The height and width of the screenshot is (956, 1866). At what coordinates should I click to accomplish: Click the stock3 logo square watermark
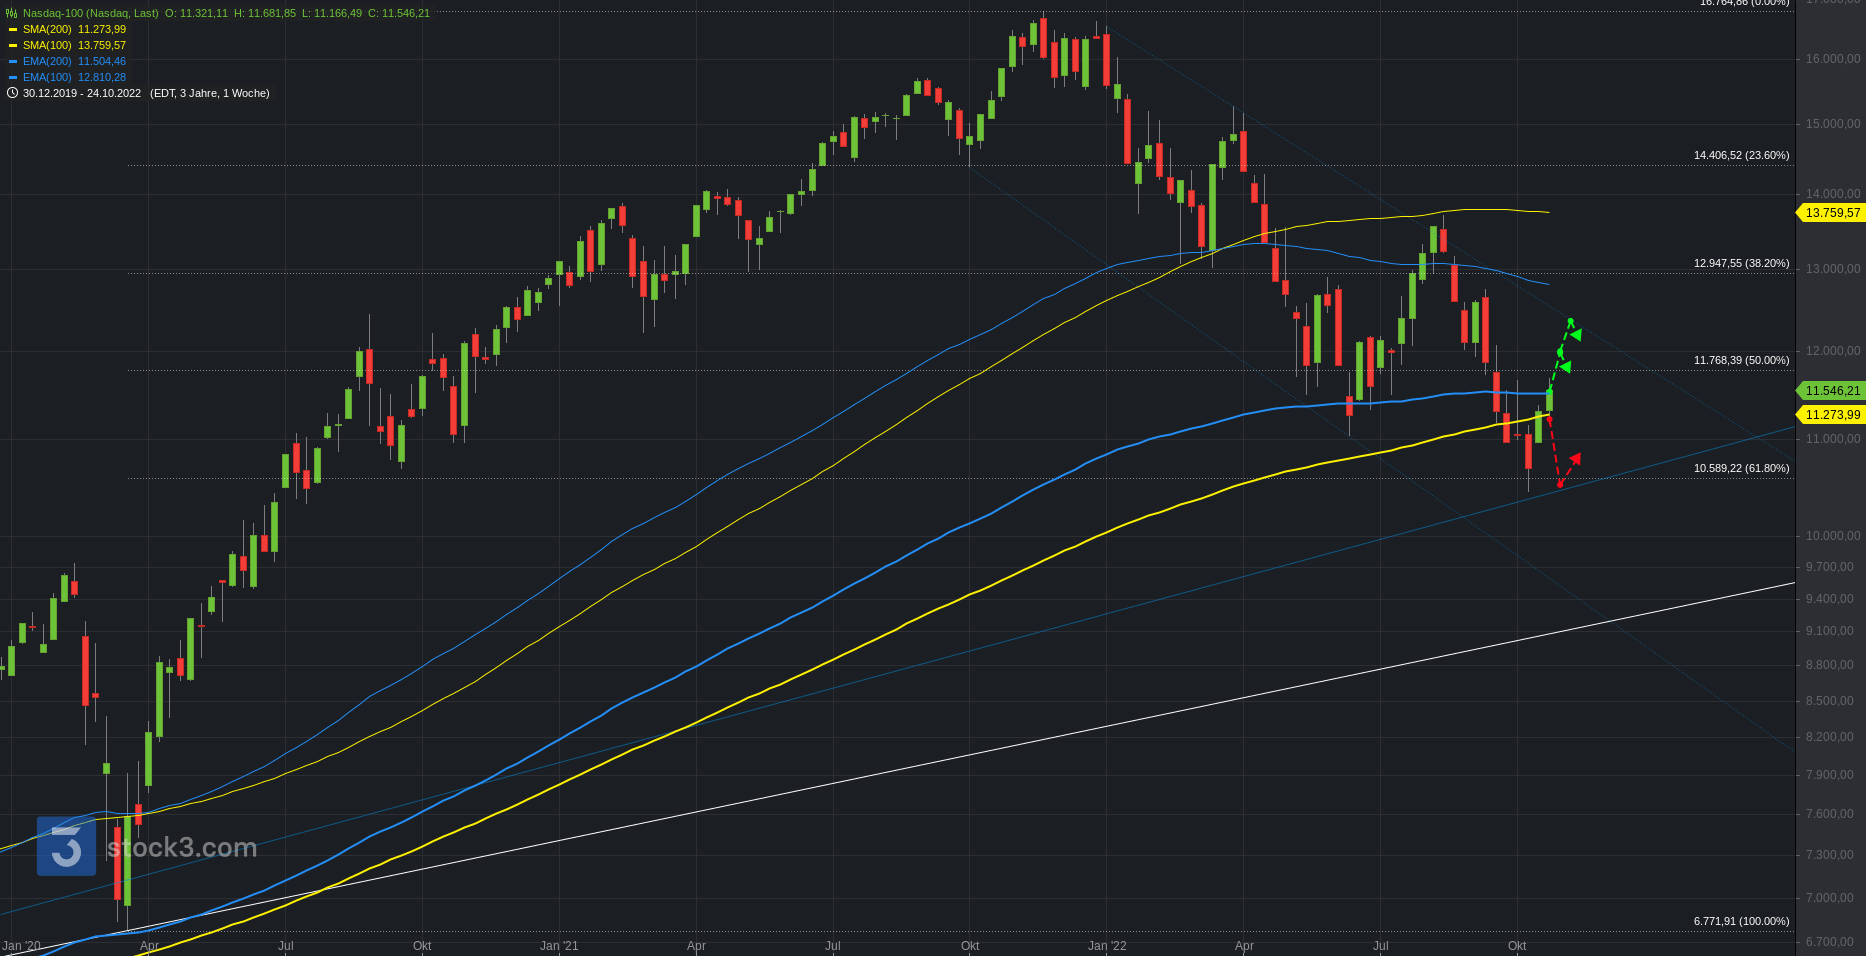pos(67,846)
